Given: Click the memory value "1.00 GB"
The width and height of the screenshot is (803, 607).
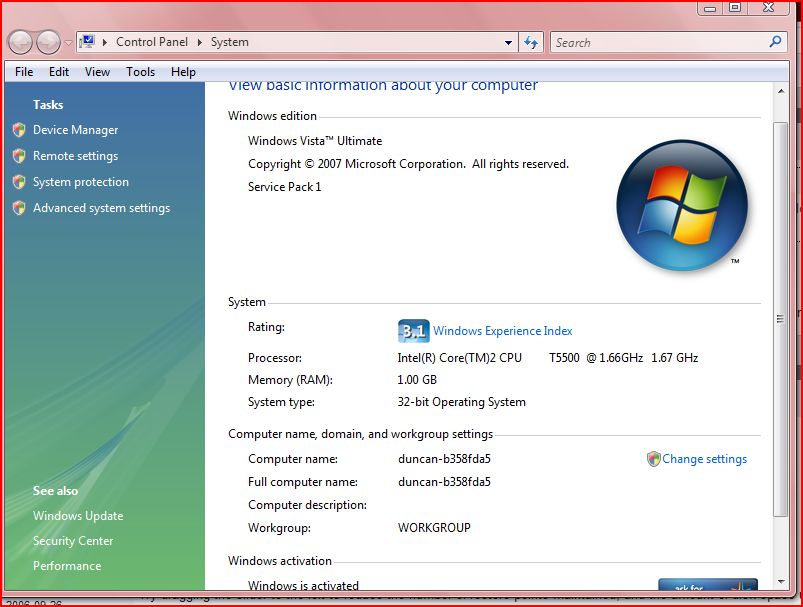Looking at the screenshot, I should (417, 380).
